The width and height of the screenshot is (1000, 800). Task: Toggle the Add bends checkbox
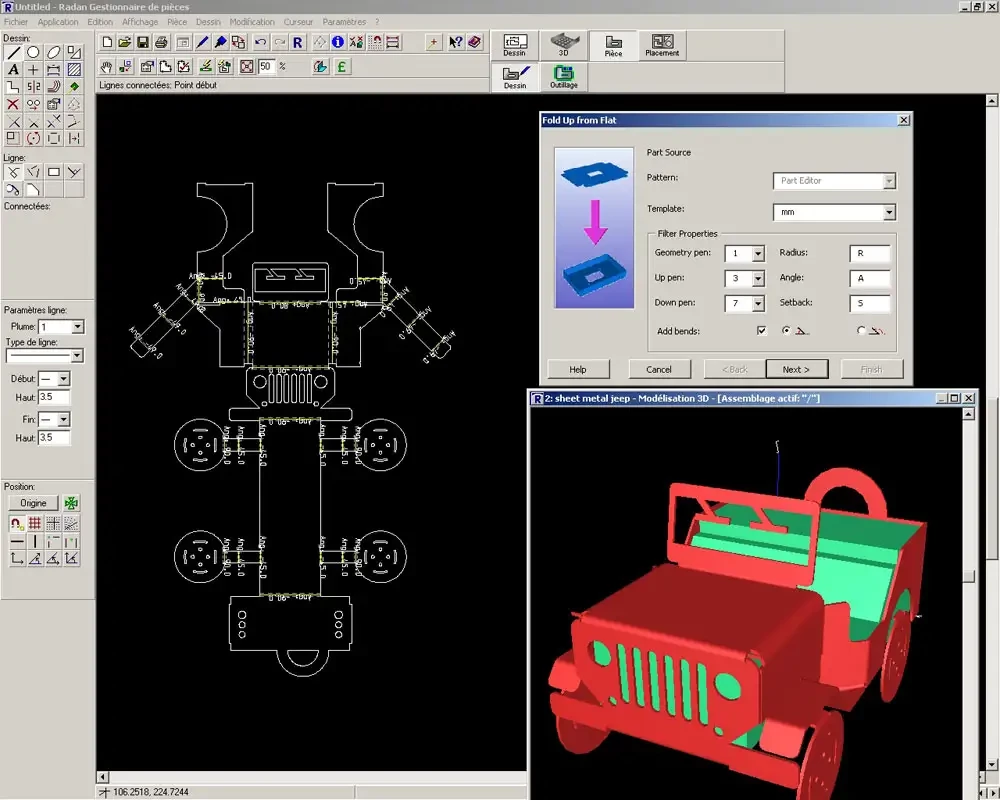point(761,330)
